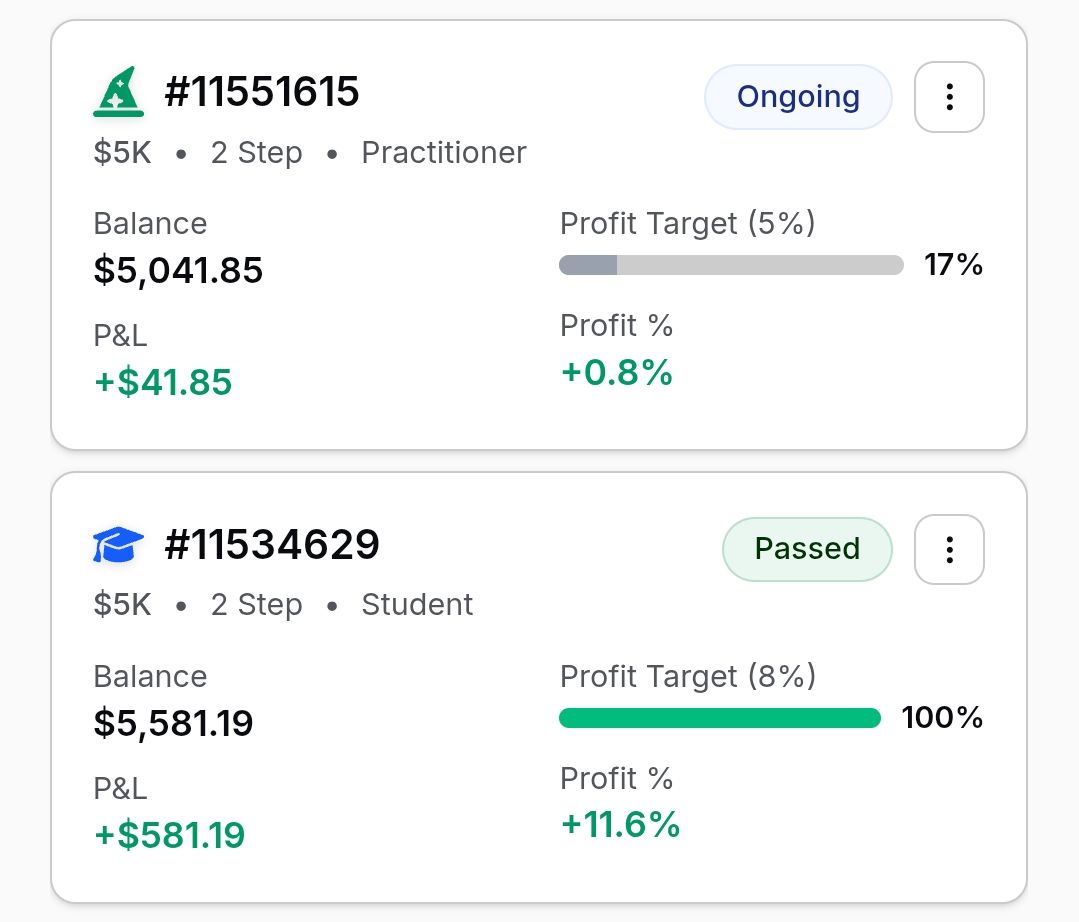Image resolution: width=1079 pixels, height=922 pixels.
Task: Click the "$5K • 2 Step • Student" subtitle
Action: (283, 605)
